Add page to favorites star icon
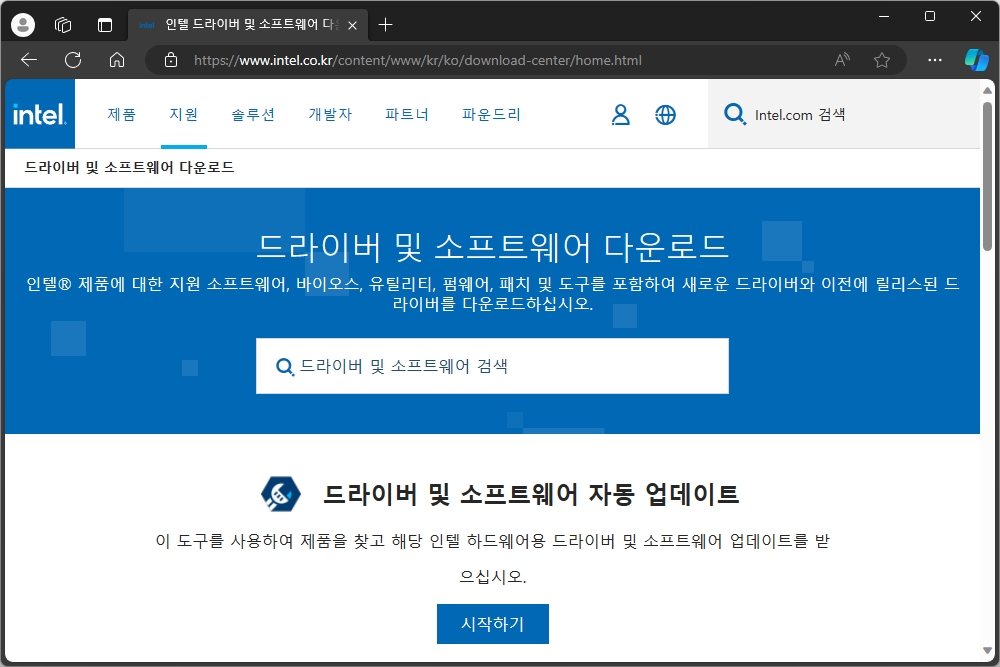This screenshot has width=1000, height=667. tap(881, 60)
